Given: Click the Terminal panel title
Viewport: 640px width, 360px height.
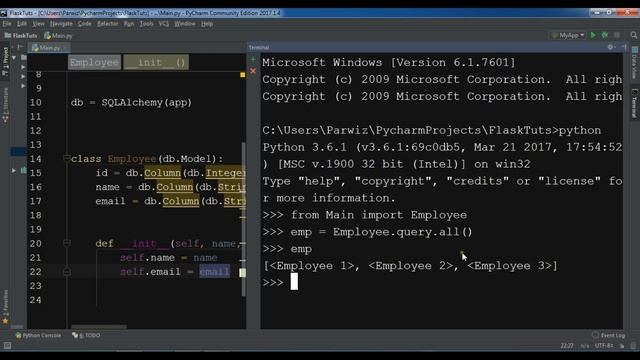Looking at the screenshot, I should coord(259,47).
